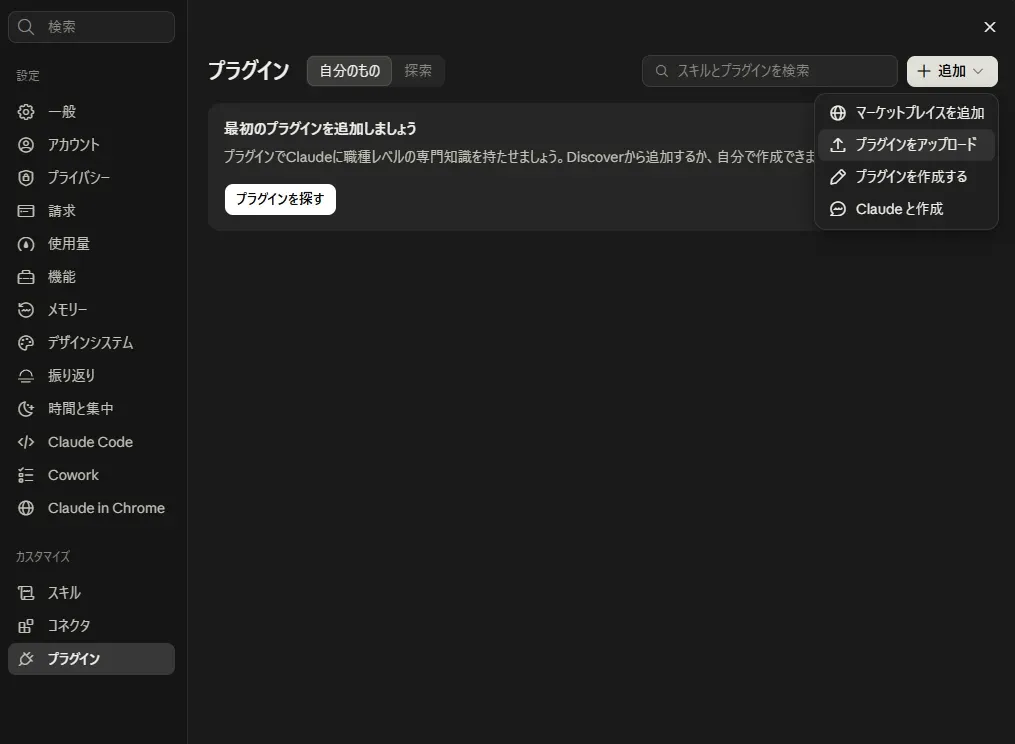Click the toolbox icon beside 機能

pos(26,277)
